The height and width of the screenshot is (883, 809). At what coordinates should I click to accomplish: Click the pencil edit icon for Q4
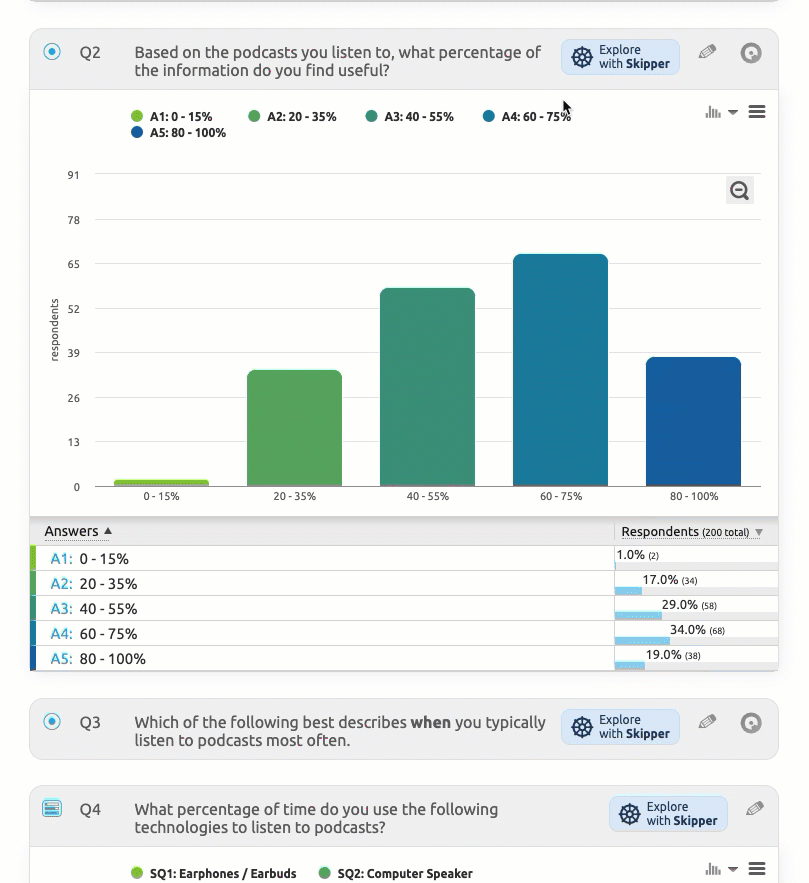point(755,809)
